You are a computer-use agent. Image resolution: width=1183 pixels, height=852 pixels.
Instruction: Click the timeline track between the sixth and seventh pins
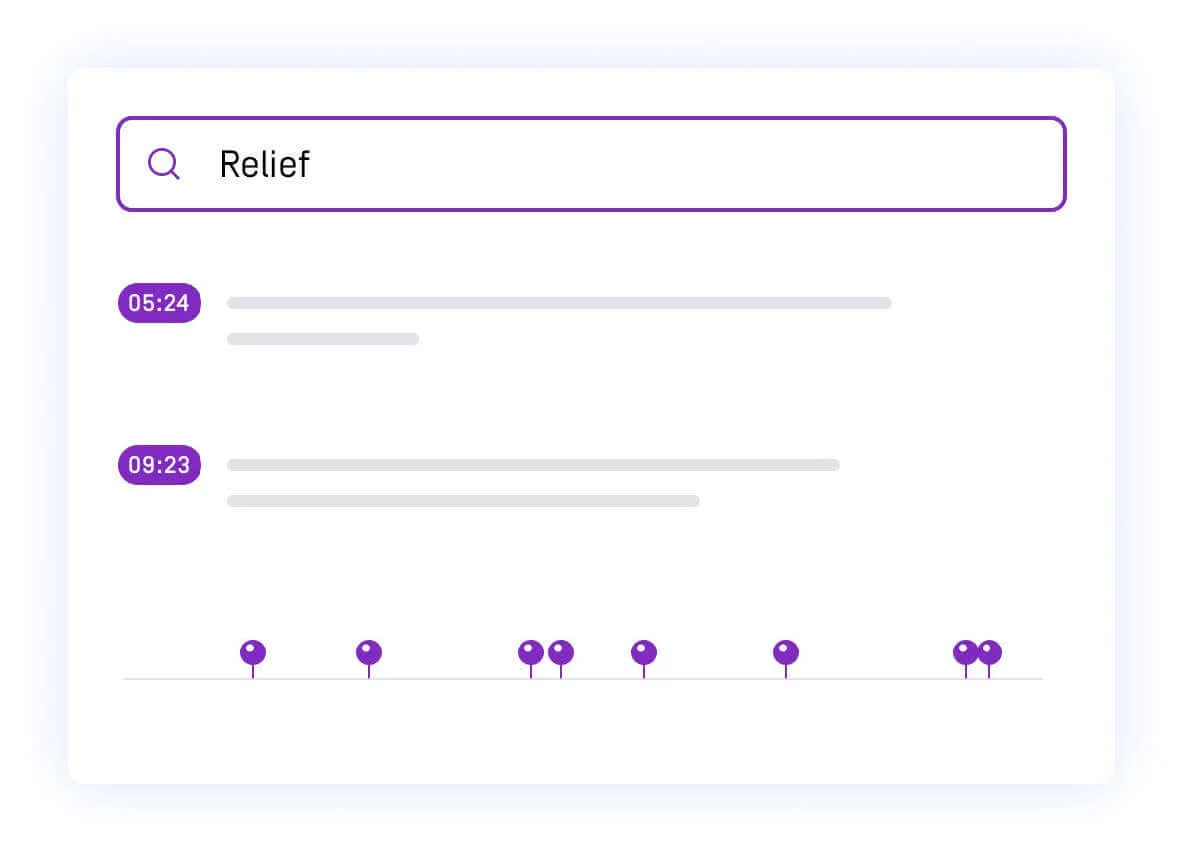875,678
